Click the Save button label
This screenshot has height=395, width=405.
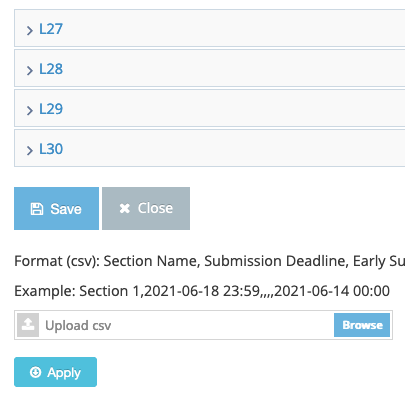coord(66,209)
